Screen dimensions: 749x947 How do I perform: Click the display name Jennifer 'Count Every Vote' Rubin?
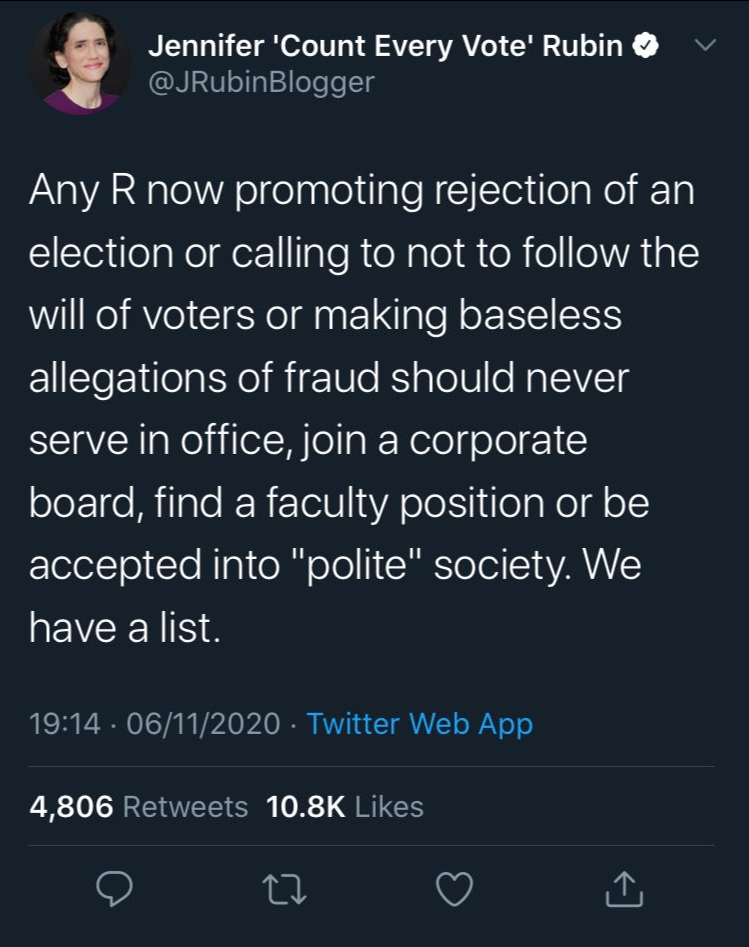click(x=387, y=45)
